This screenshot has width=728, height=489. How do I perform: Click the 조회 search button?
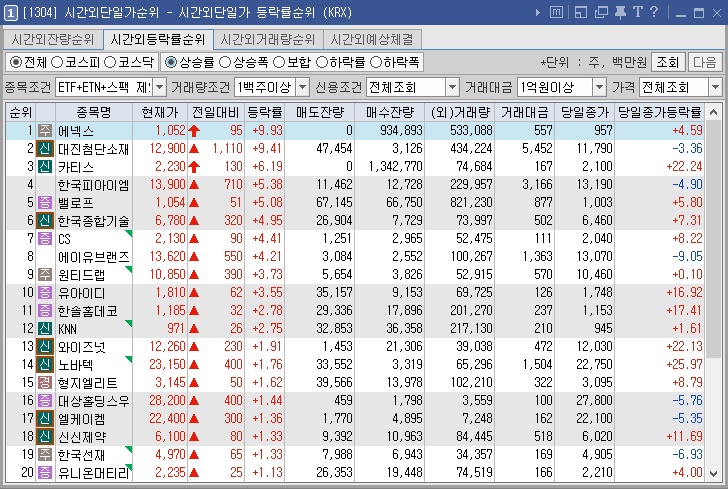pyautogui.click(x=668, y=62)
